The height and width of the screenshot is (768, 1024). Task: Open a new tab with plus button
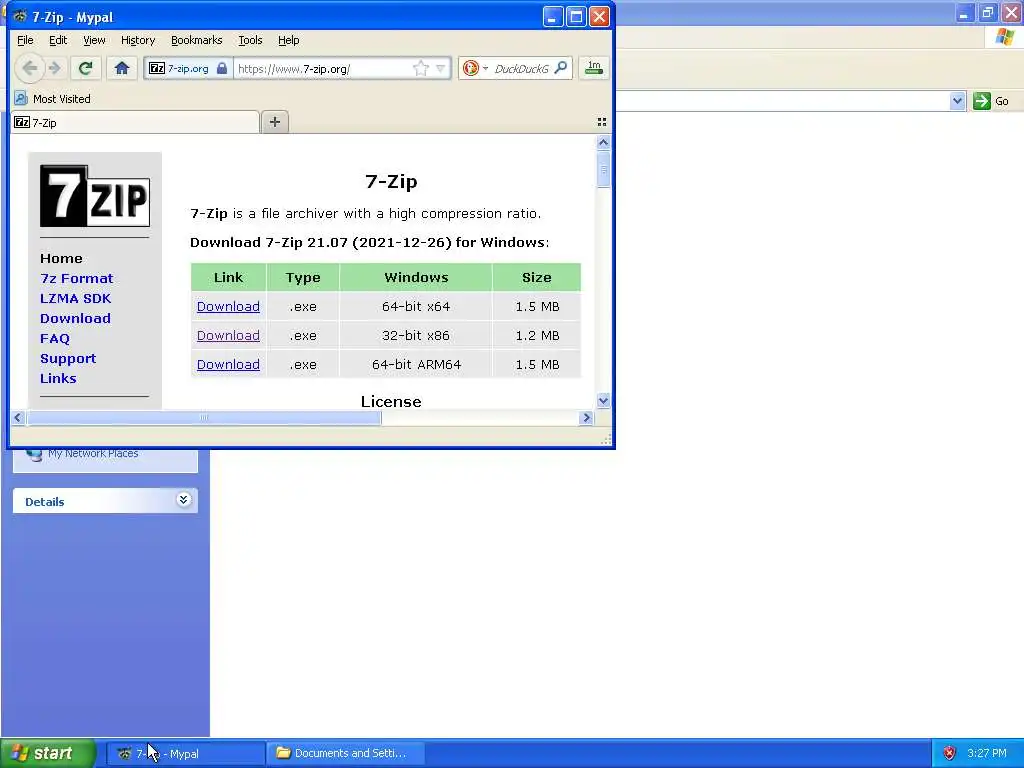pos(275,122)
